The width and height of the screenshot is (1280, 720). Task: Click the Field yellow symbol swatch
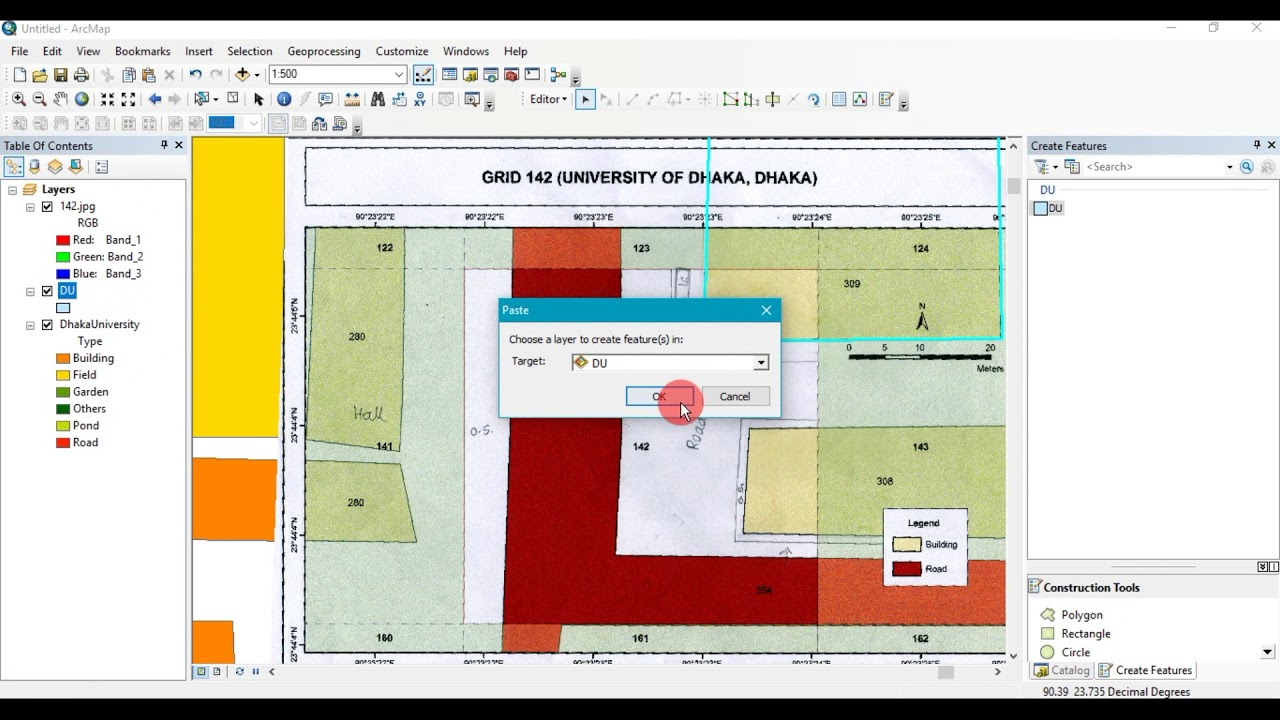63,376
